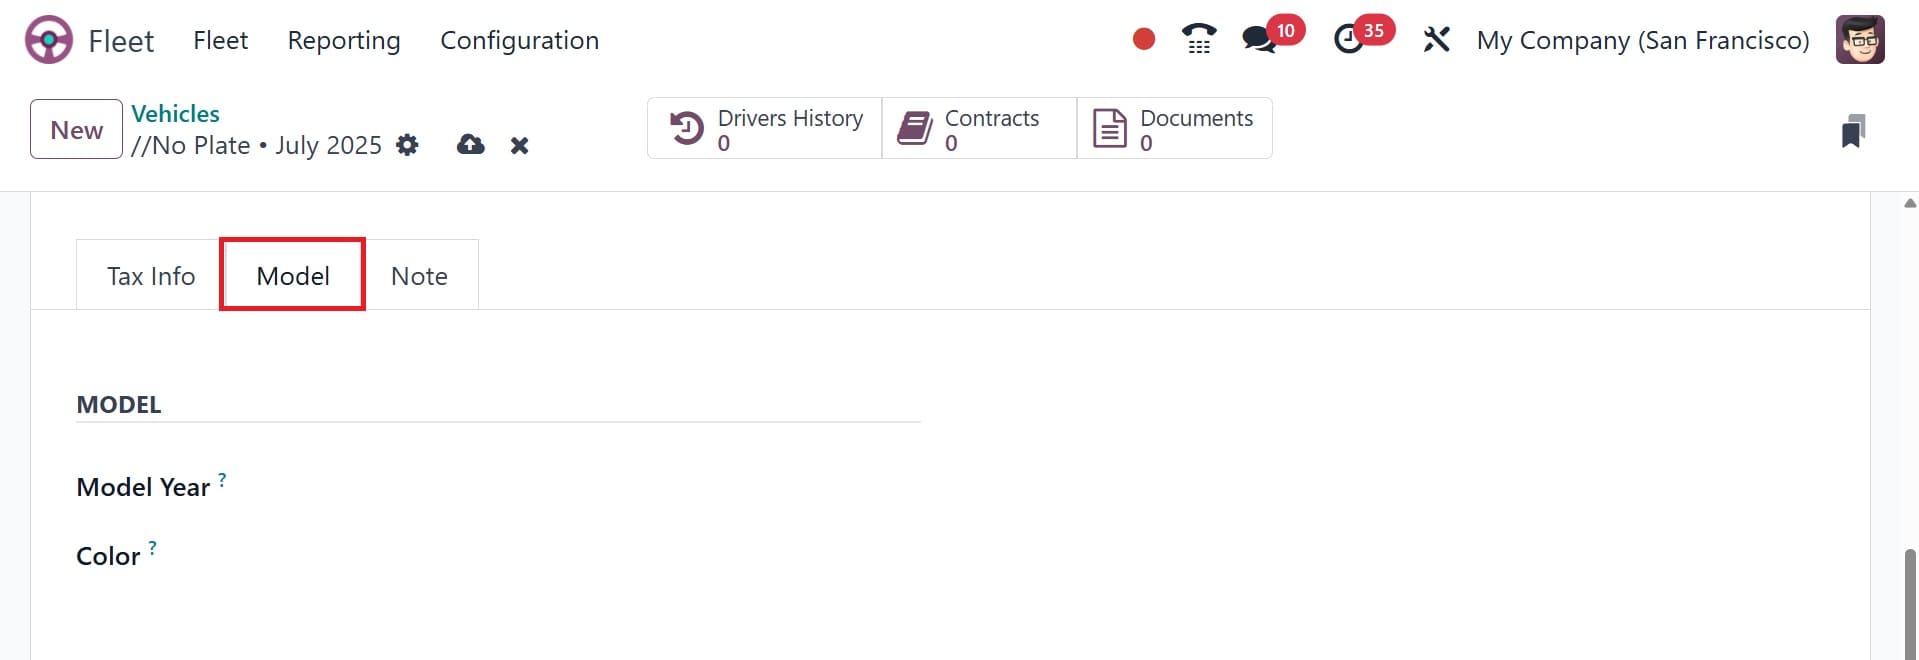
Task: Open Documents smart button
Action: coord(1174,128)
